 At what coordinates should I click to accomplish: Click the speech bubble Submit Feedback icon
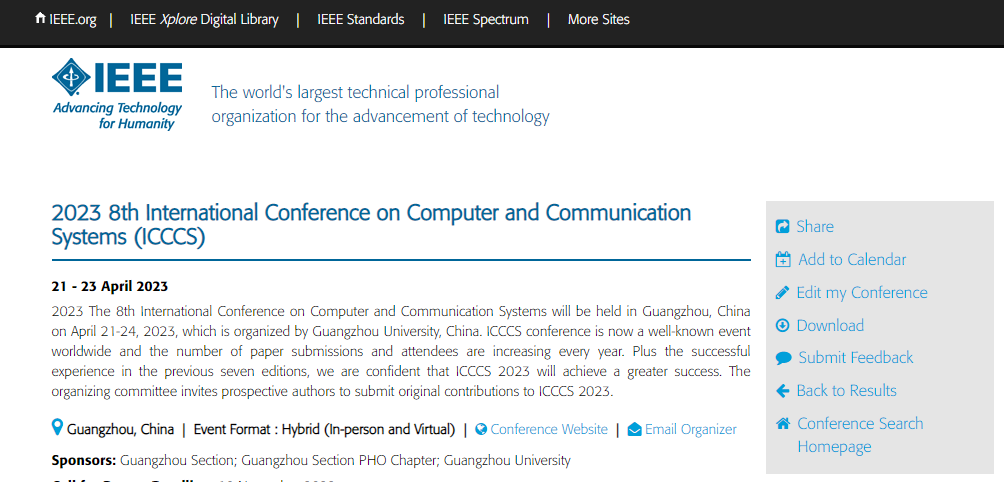click(x=783, y=358)
